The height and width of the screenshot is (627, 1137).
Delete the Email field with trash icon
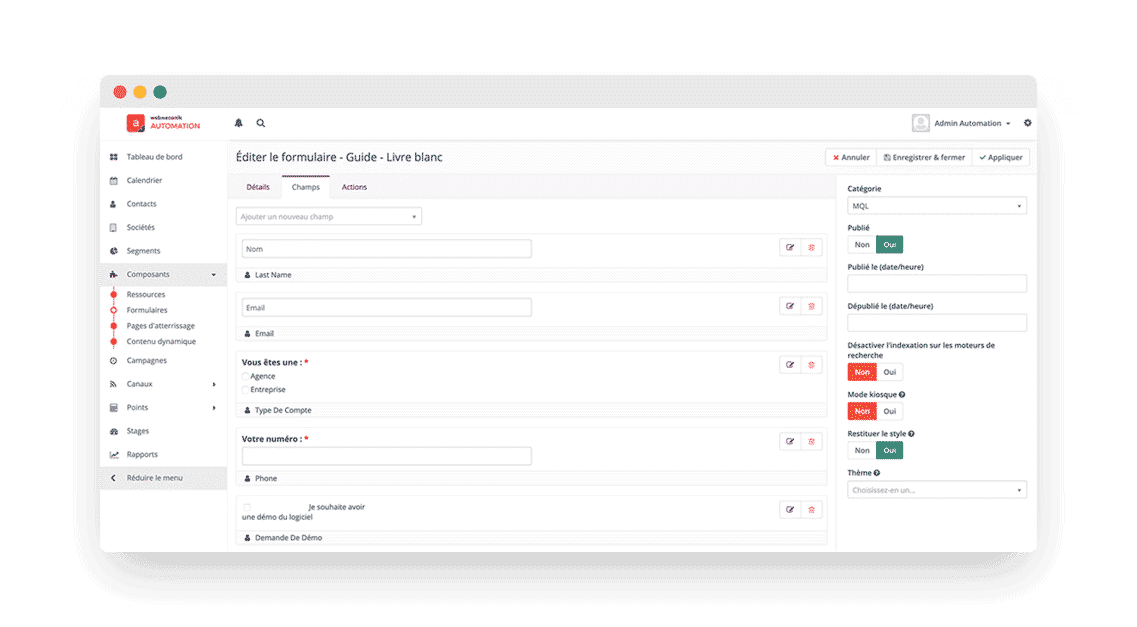coord(811,307)
